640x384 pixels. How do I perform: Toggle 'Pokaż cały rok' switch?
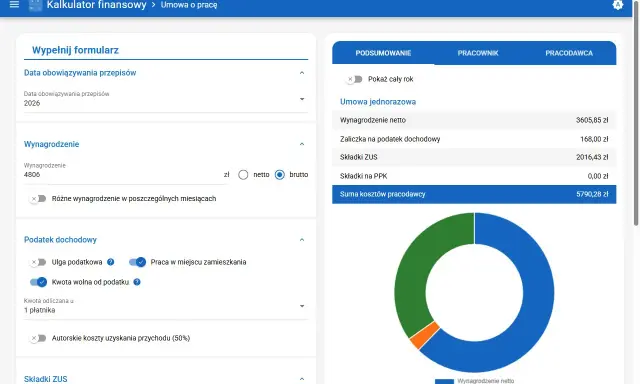353,79
